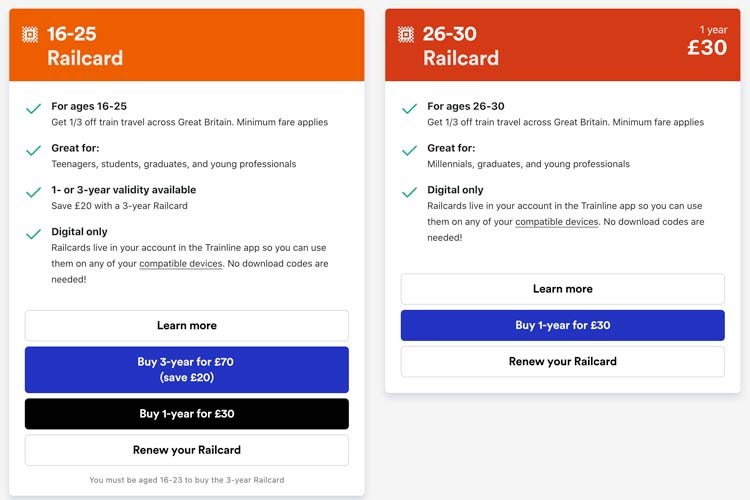Renew your 26-30 Railcard
750x500 pixels.
pos(562,361)
